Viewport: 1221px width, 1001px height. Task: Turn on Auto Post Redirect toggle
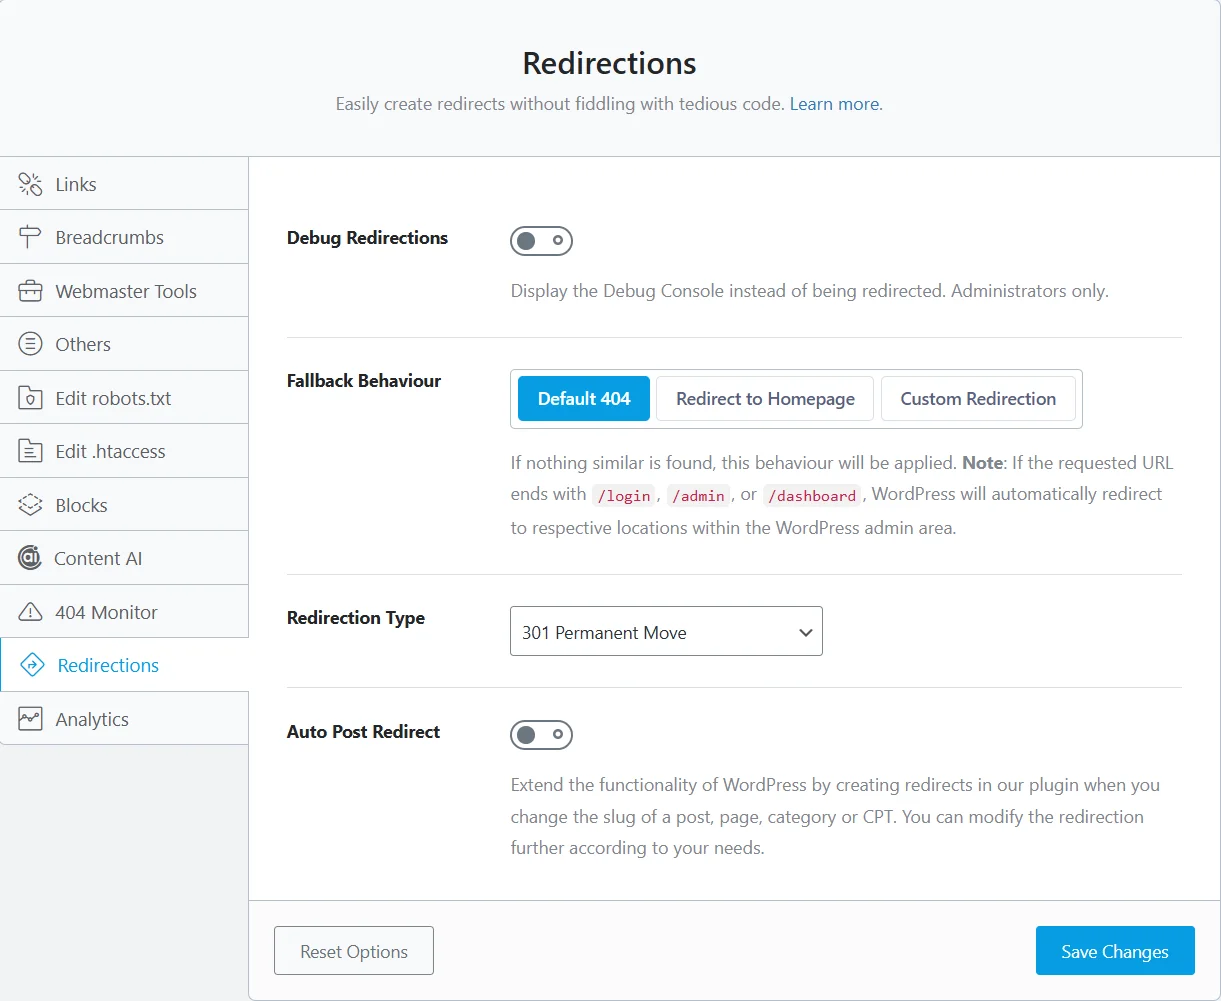[541, 735]
